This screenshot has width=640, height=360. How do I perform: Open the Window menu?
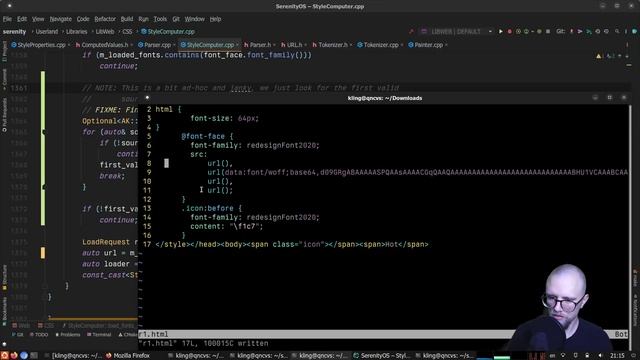[x=194, y=19]
